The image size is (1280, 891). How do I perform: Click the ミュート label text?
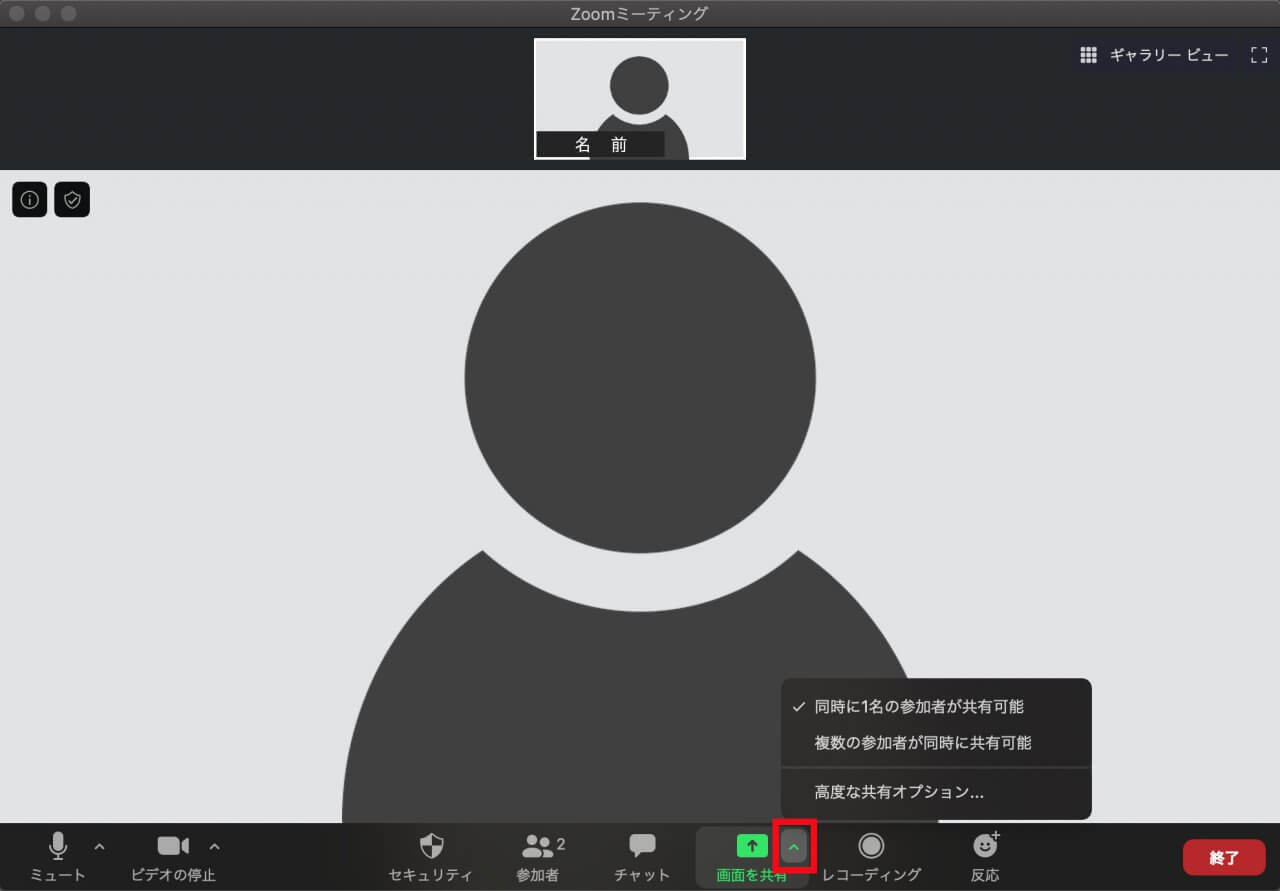tap(58, 875)
